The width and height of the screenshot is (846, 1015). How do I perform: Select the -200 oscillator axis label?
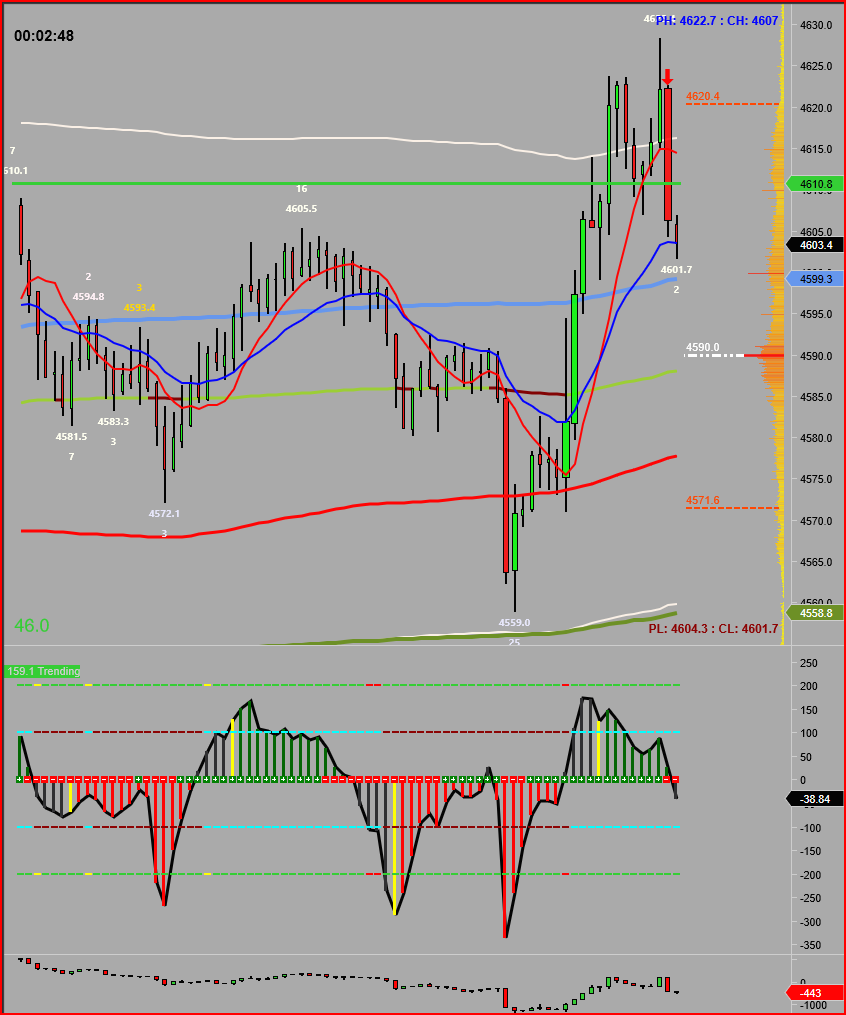tap(808, 875)
